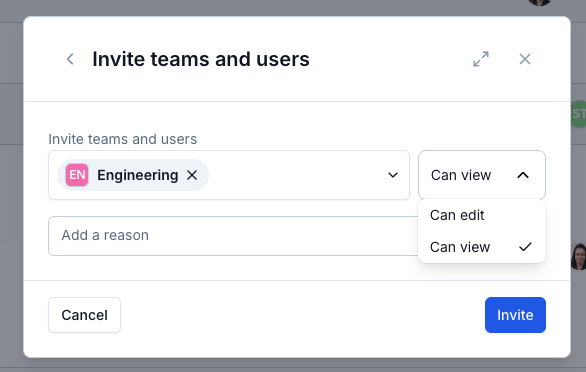Cancel the invitation
This screenshot has height=372, width=586.
(x=84, y=315)
